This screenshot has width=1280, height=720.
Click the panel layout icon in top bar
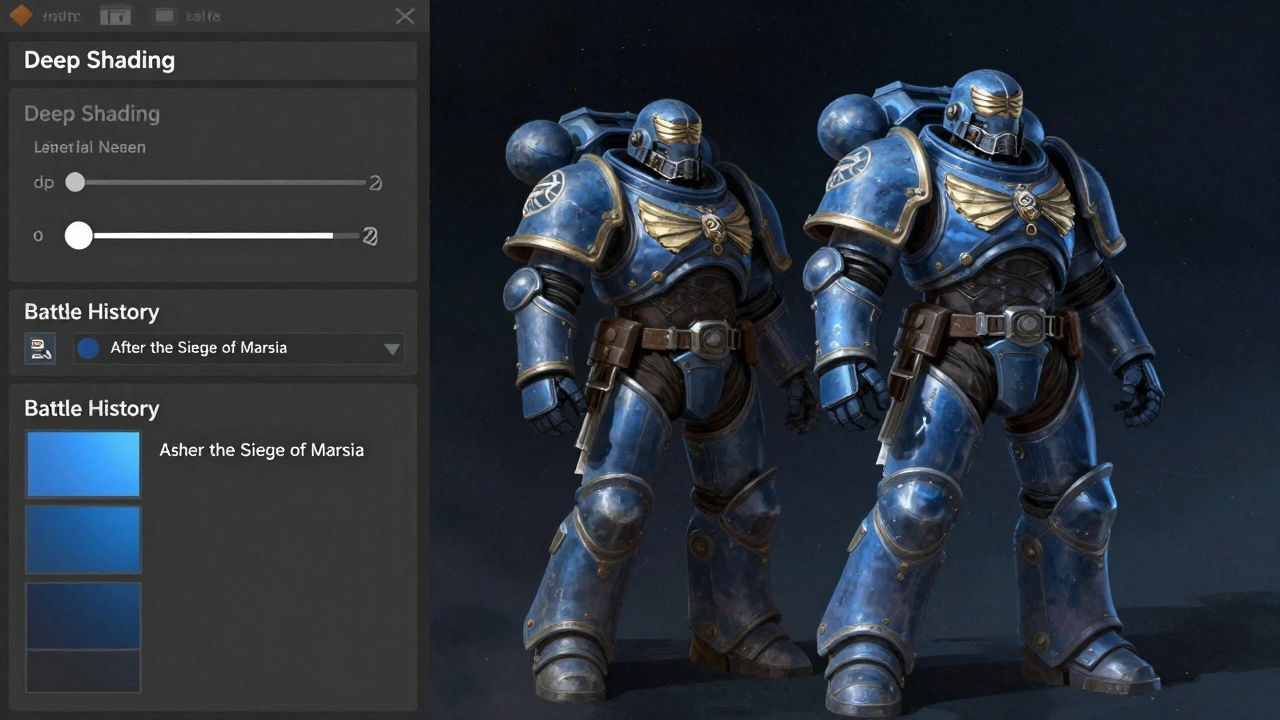[x=116, y=16]
